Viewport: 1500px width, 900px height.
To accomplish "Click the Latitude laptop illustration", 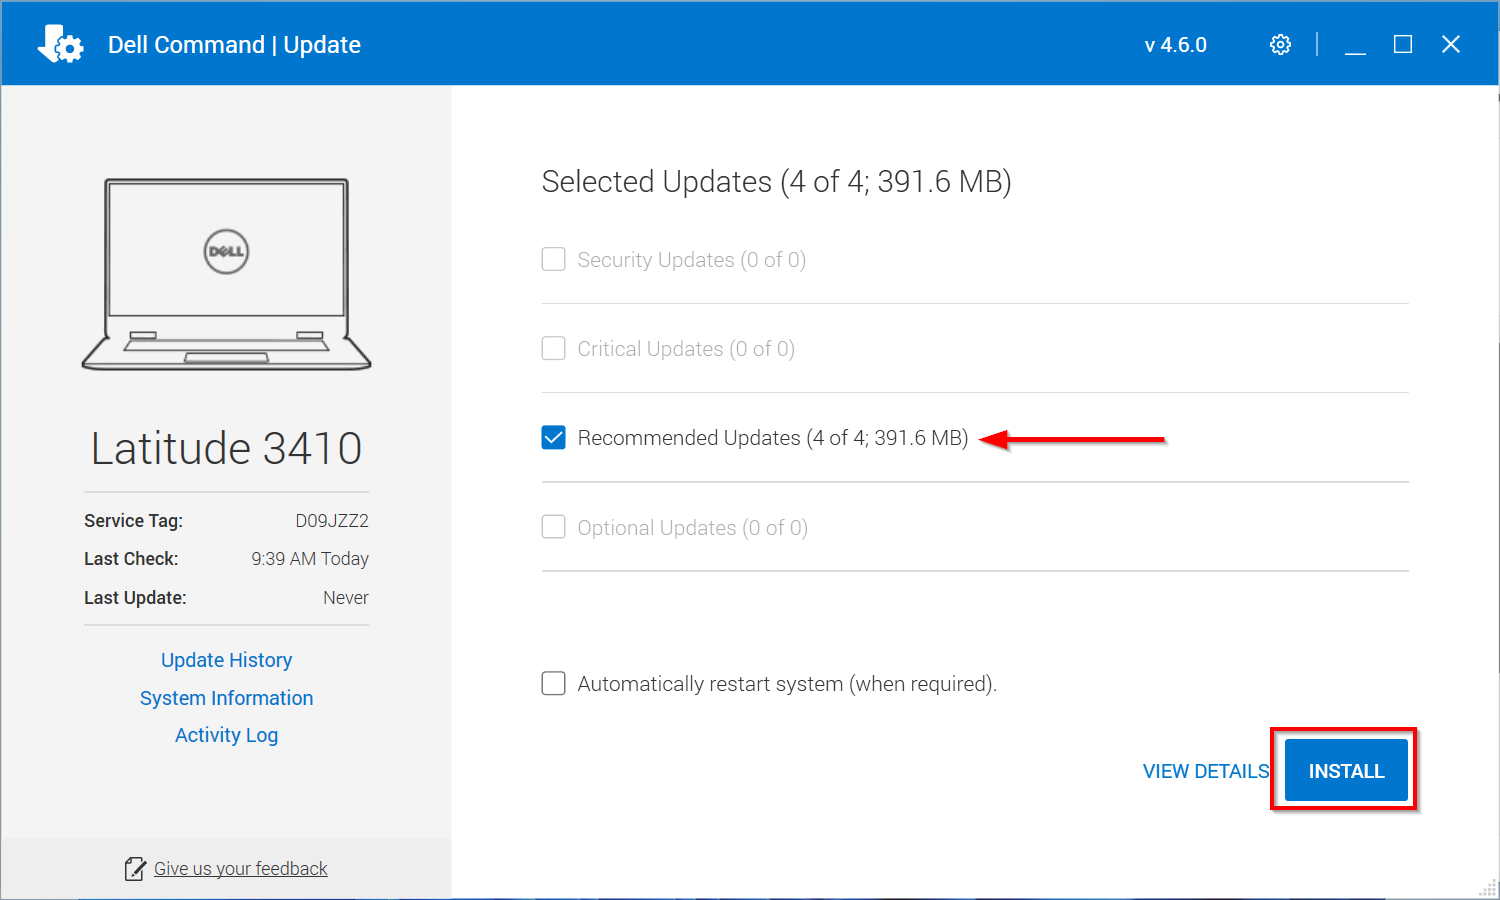I will 226,274.
